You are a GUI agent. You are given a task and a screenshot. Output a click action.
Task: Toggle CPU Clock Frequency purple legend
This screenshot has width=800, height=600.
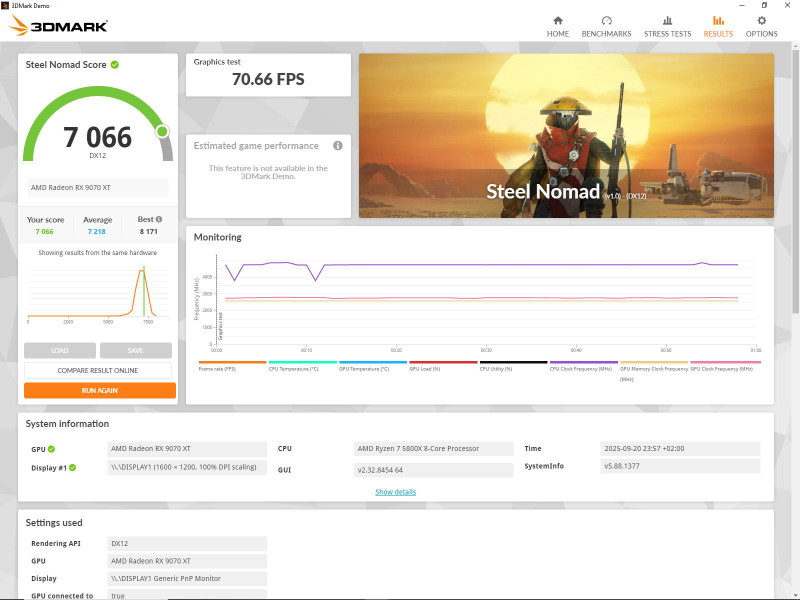click(x=583, y=366)
